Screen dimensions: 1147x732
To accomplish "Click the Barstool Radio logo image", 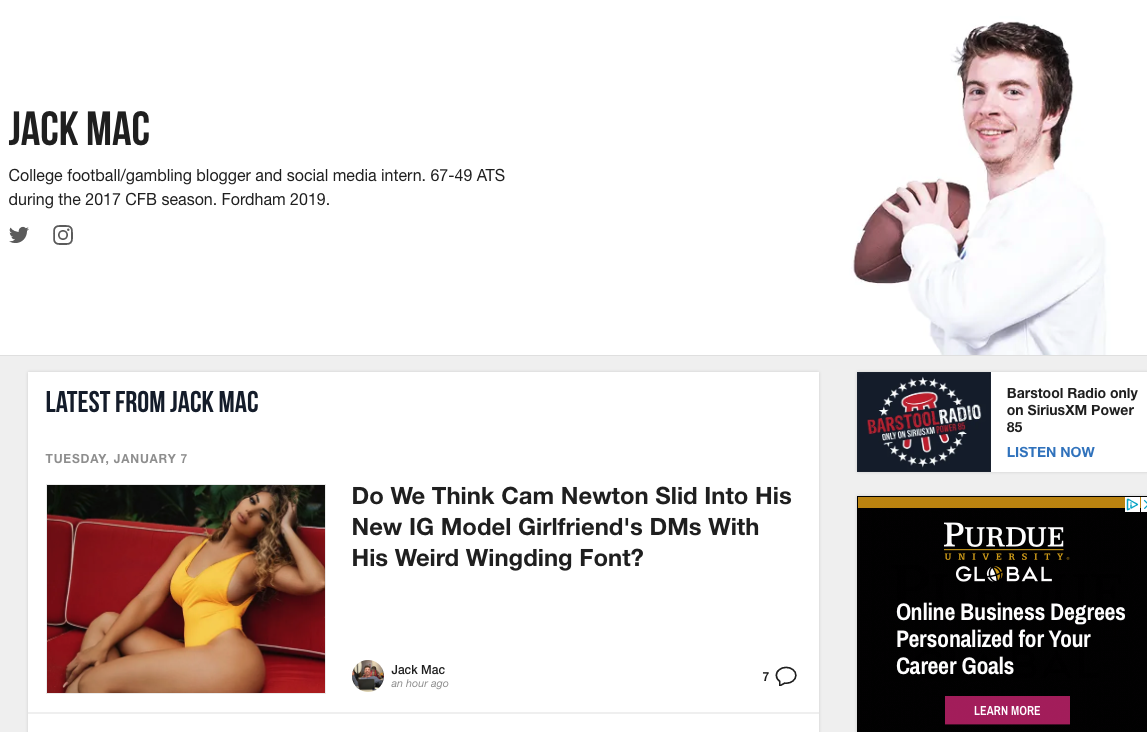I will tap(924, 422).
